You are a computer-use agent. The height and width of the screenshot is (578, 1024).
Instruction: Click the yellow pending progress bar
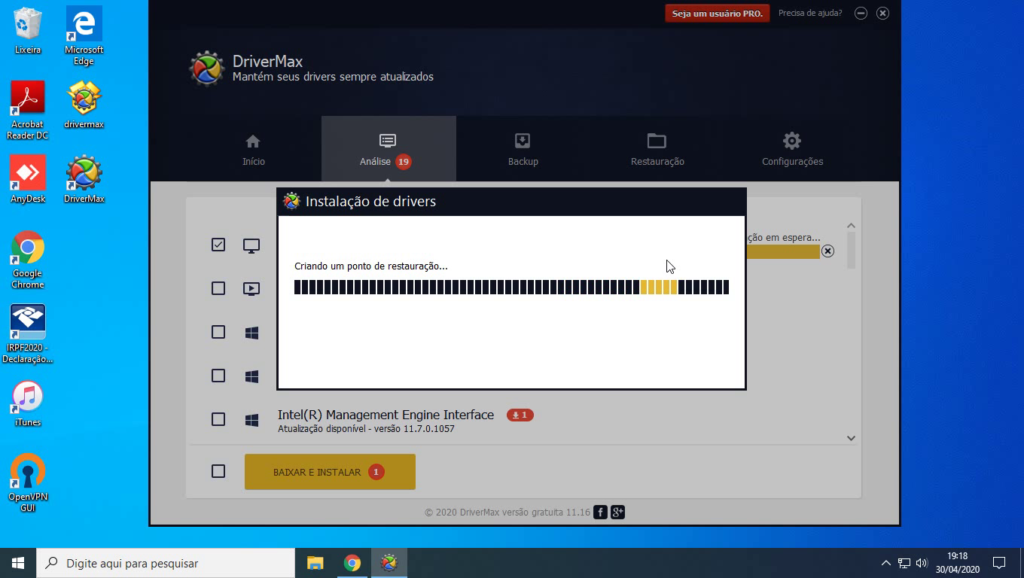pos(782,251)
